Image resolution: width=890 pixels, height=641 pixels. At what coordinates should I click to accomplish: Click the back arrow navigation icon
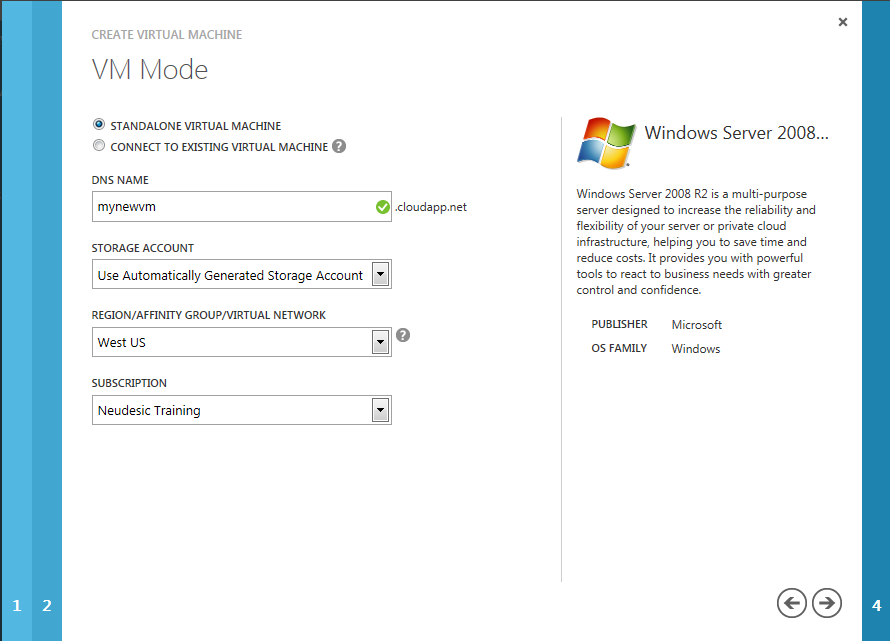tap(792, 603)
